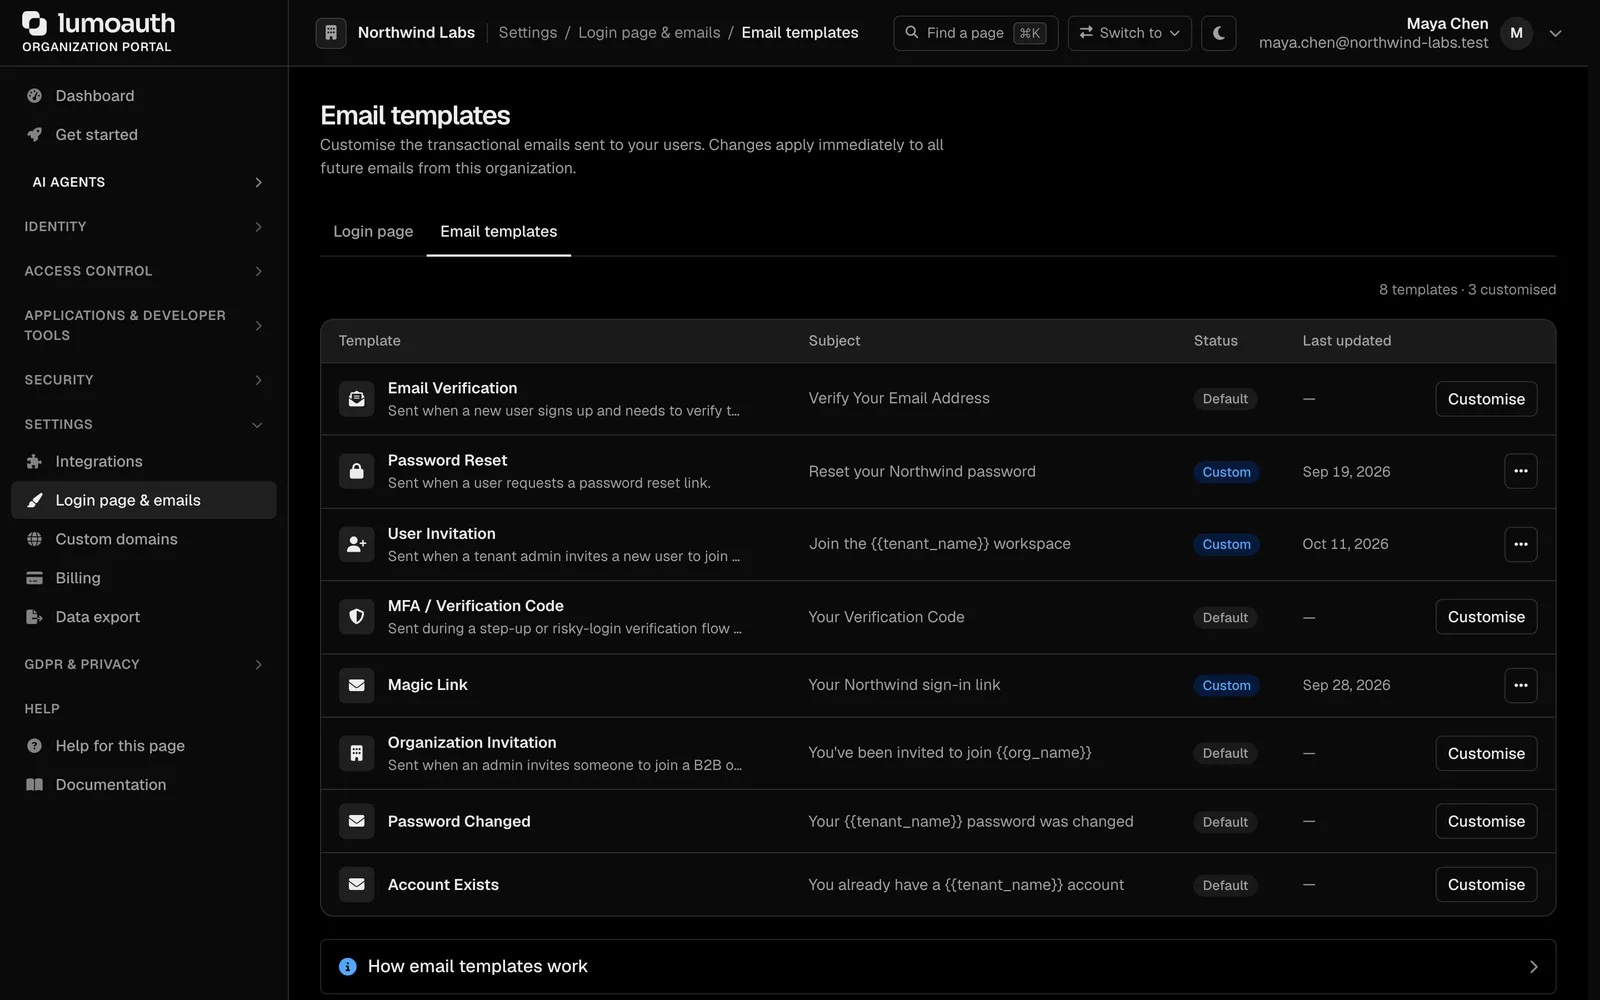Expand the Access Control section
The height and width of the screenshot is (1000, 1600).
tap(144, 271)
